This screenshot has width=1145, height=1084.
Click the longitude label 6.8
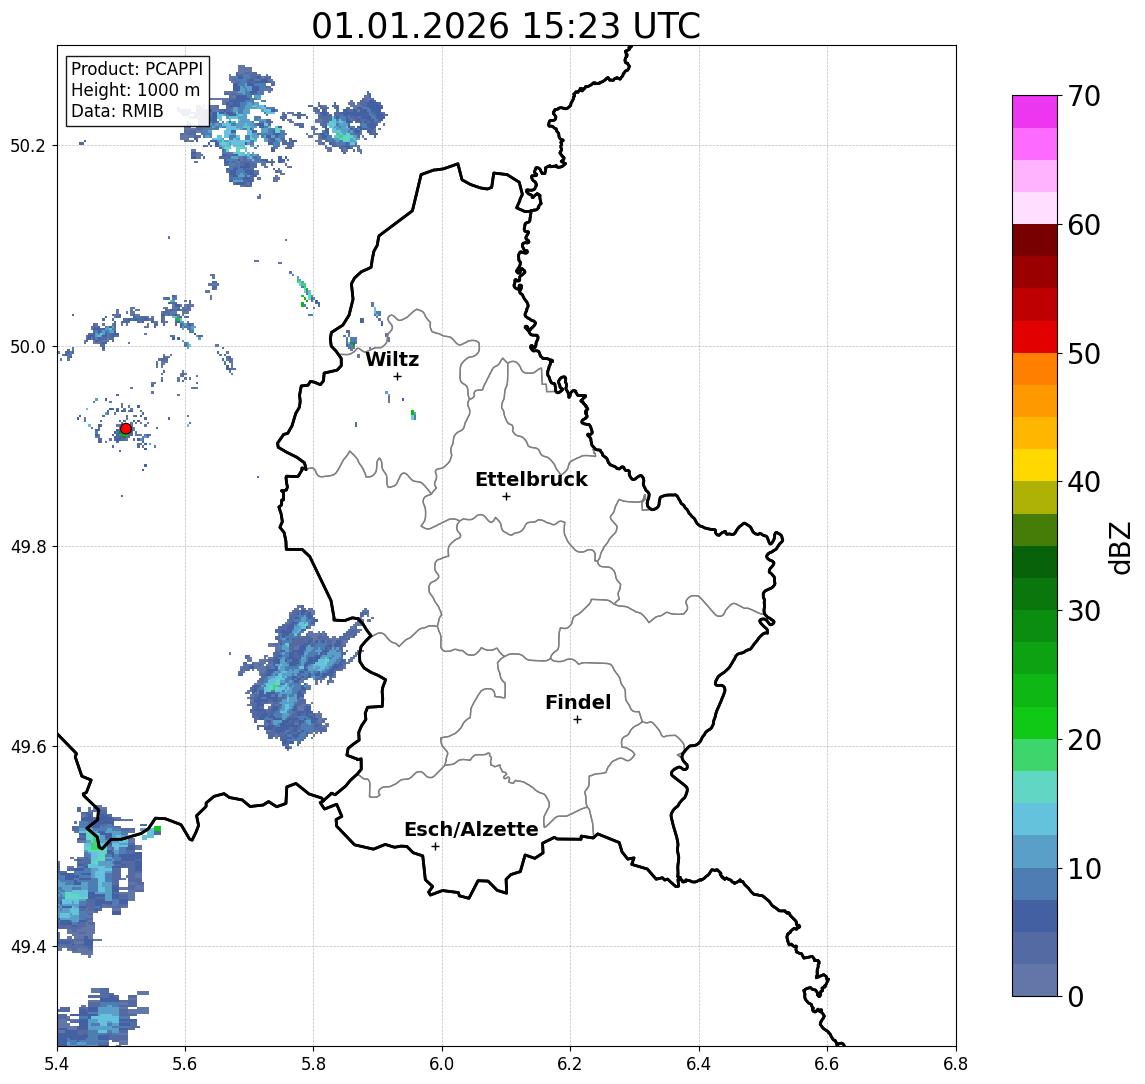[956, 1064]
